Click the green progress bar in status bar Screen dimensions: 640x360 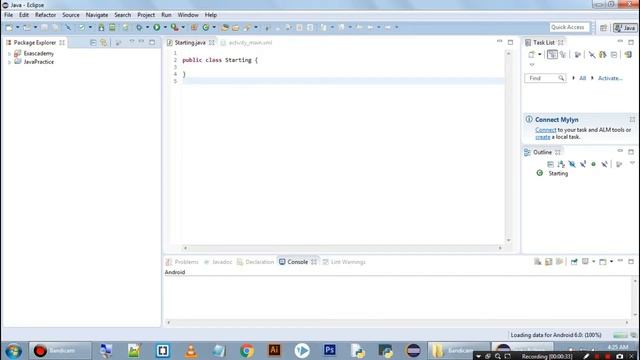point(620,335)
